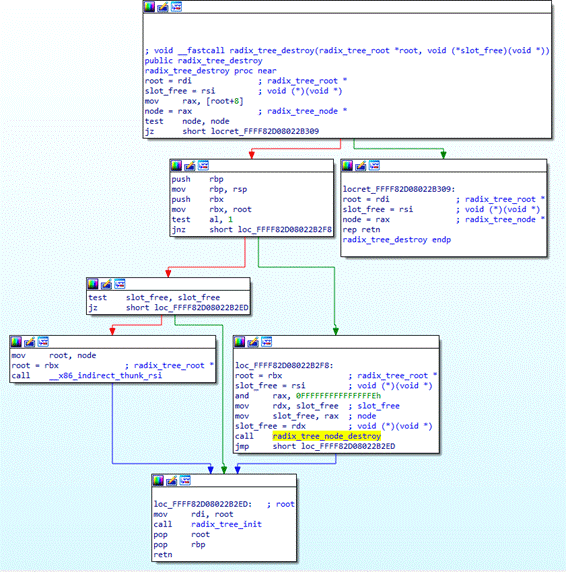Follow the radix_tree_init call reference

226,524
